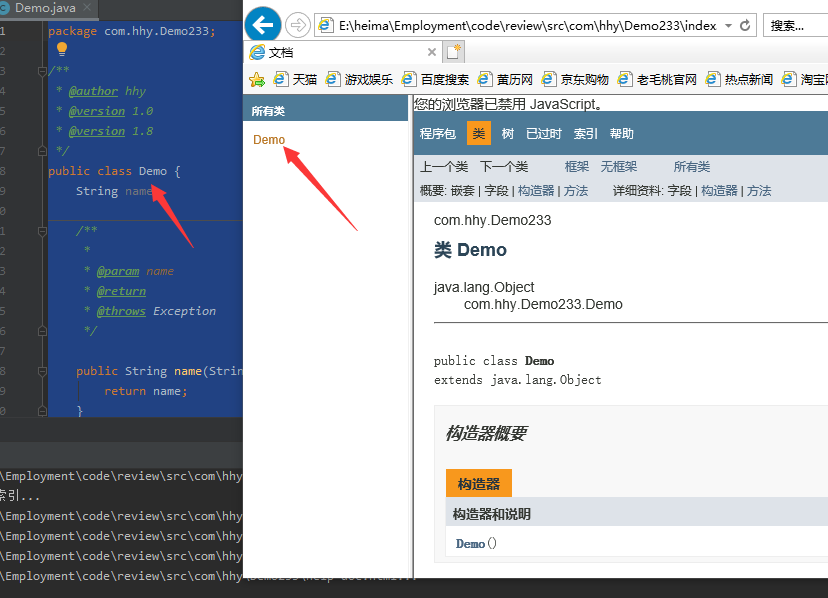Select the highlighted 类 navigation item
This screenshot has height=598, width=828.
click(x=478, y=133)
